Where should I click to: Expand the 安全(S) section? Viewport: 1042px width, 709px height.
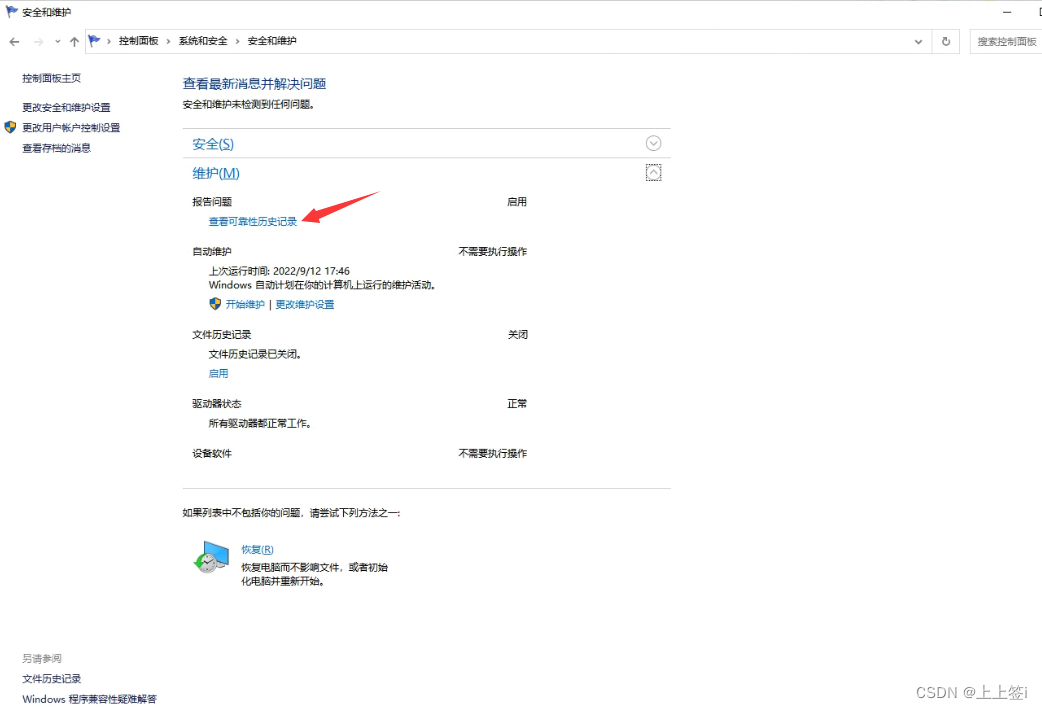[654, 143]
